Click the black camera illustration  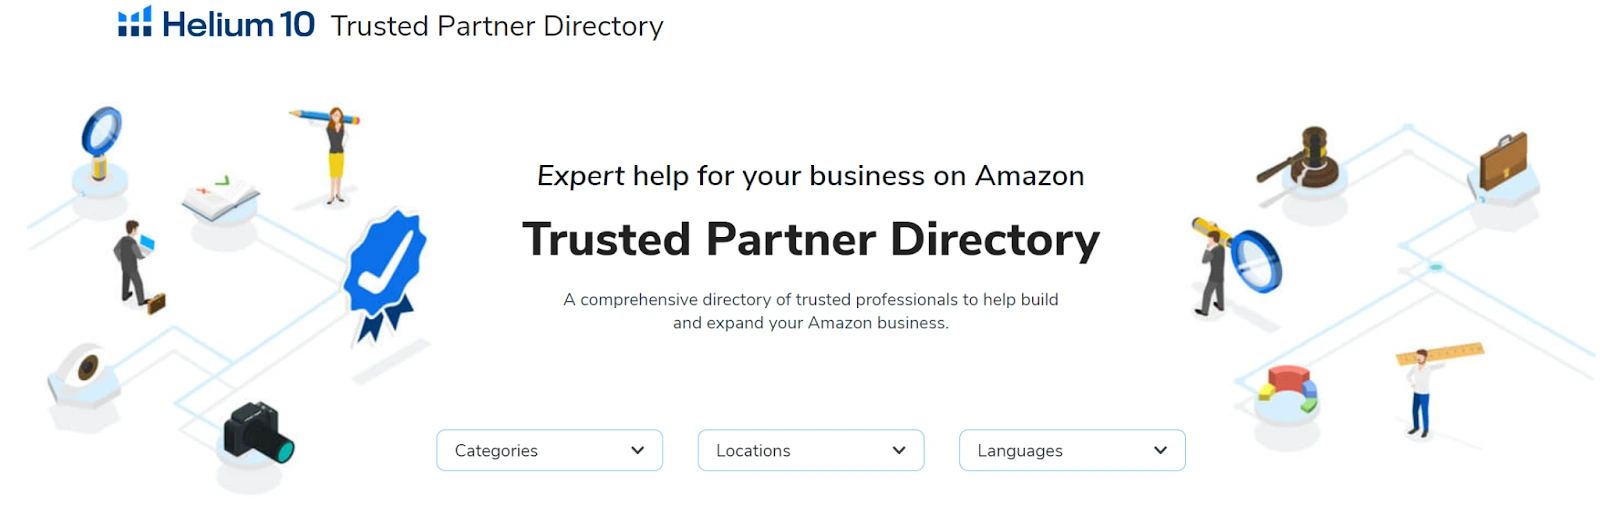point(257,433)
